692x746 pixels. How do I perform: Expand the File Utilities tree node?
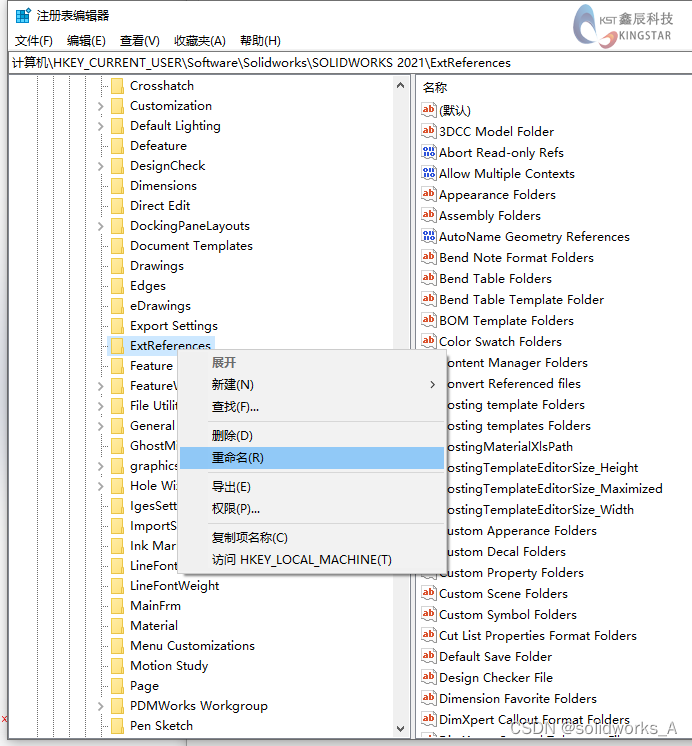(x=100, y=406)
